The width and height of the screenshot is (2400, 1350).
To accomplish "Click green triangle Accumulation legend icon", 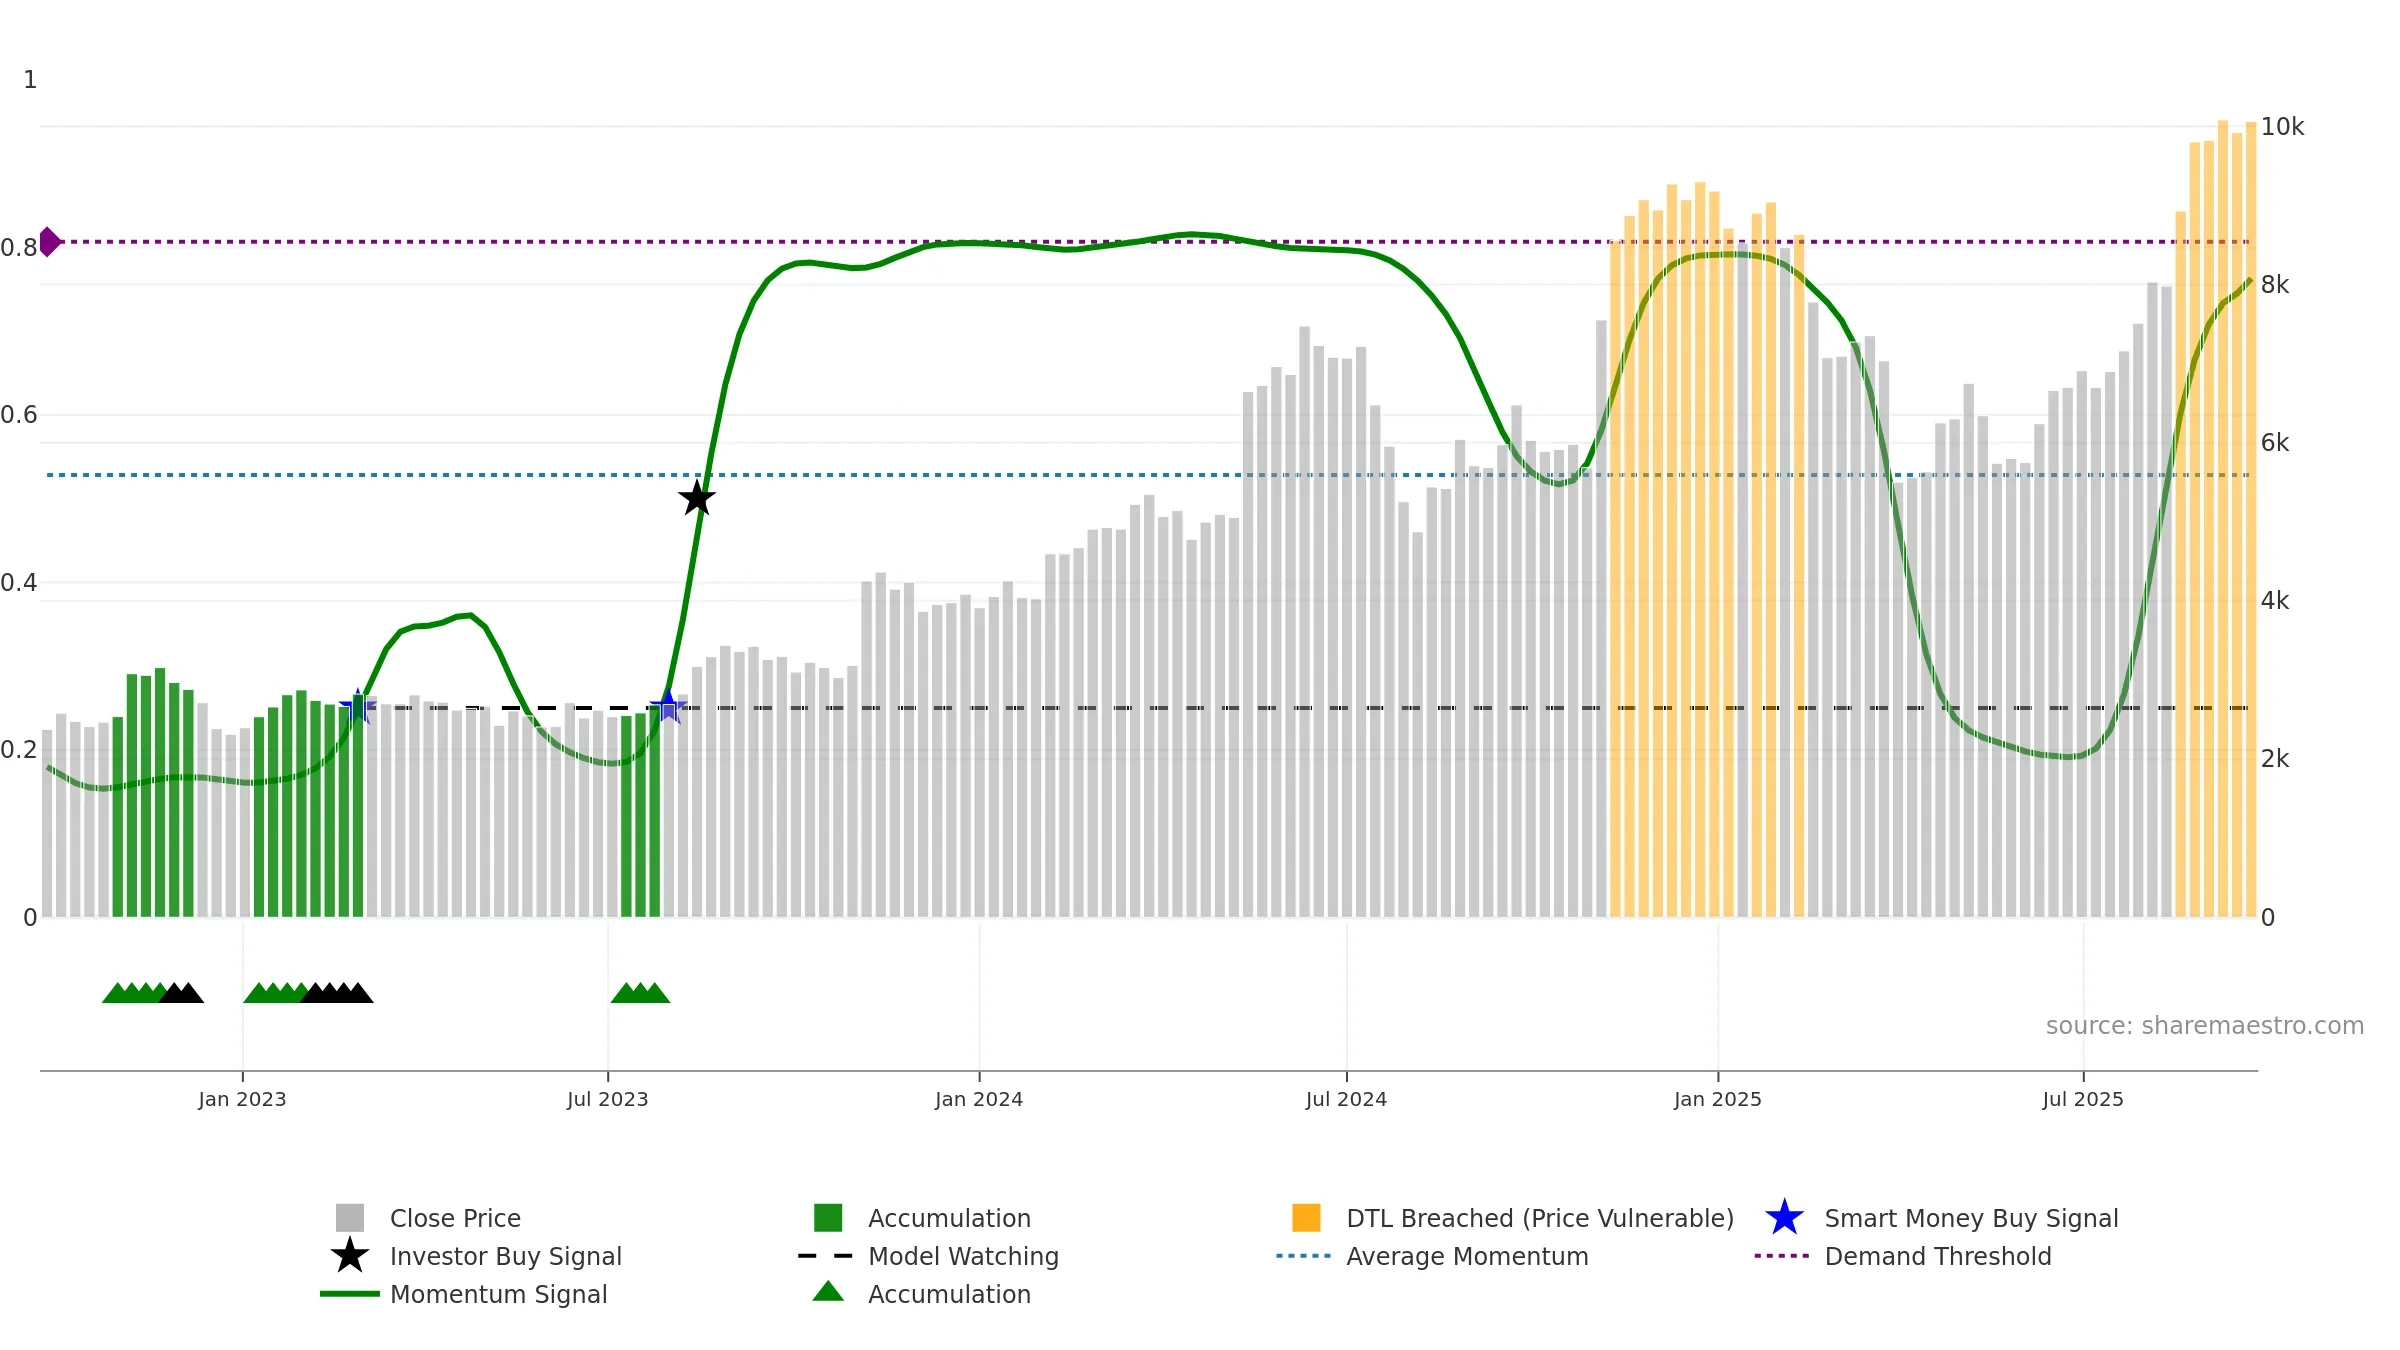I will pyautogui.click(x=828, y=1292).
